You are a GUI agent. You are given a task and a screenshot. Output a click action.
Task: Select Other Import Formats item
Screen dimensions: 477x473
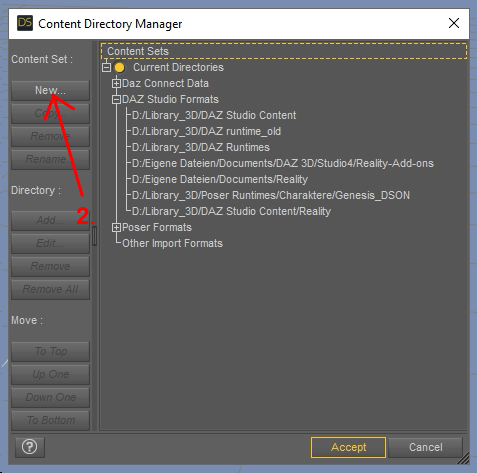point(172,243)
